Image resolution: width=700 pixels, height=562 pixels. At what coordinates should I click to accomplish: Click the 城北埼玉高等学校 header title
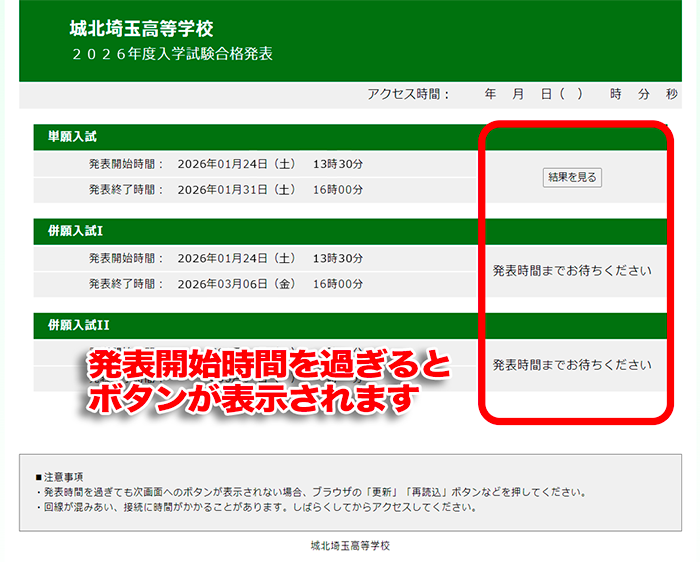(x=141, y=29)
